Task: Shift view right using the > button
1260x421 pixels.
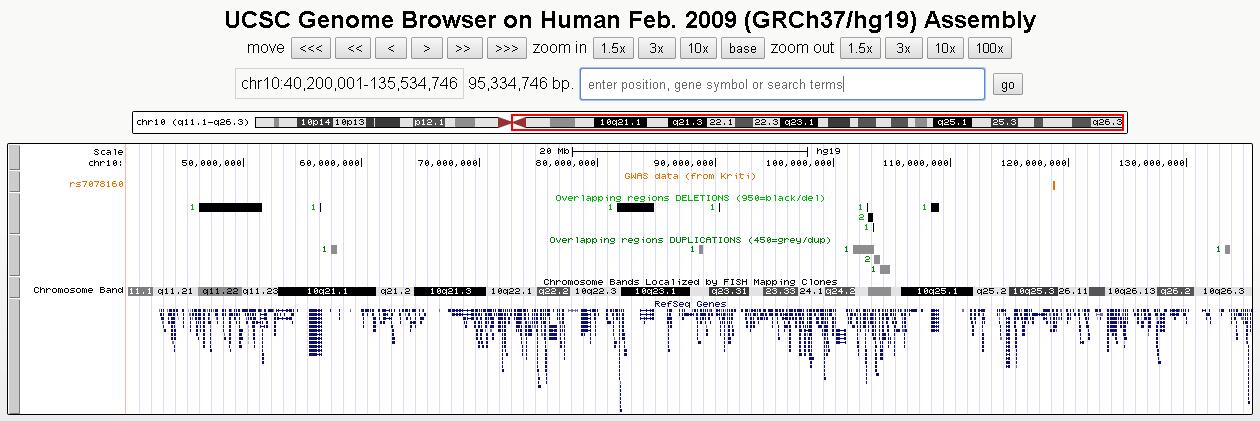Action: pyautogui.click(x=427, y=48)
